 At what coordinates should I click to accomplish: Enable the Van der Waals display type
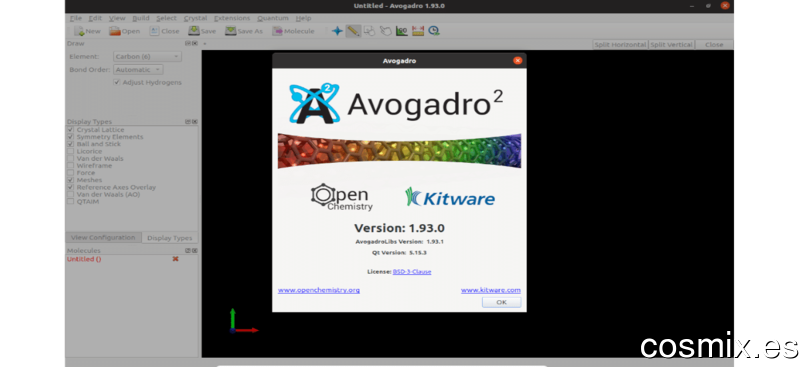click(70, 159)
